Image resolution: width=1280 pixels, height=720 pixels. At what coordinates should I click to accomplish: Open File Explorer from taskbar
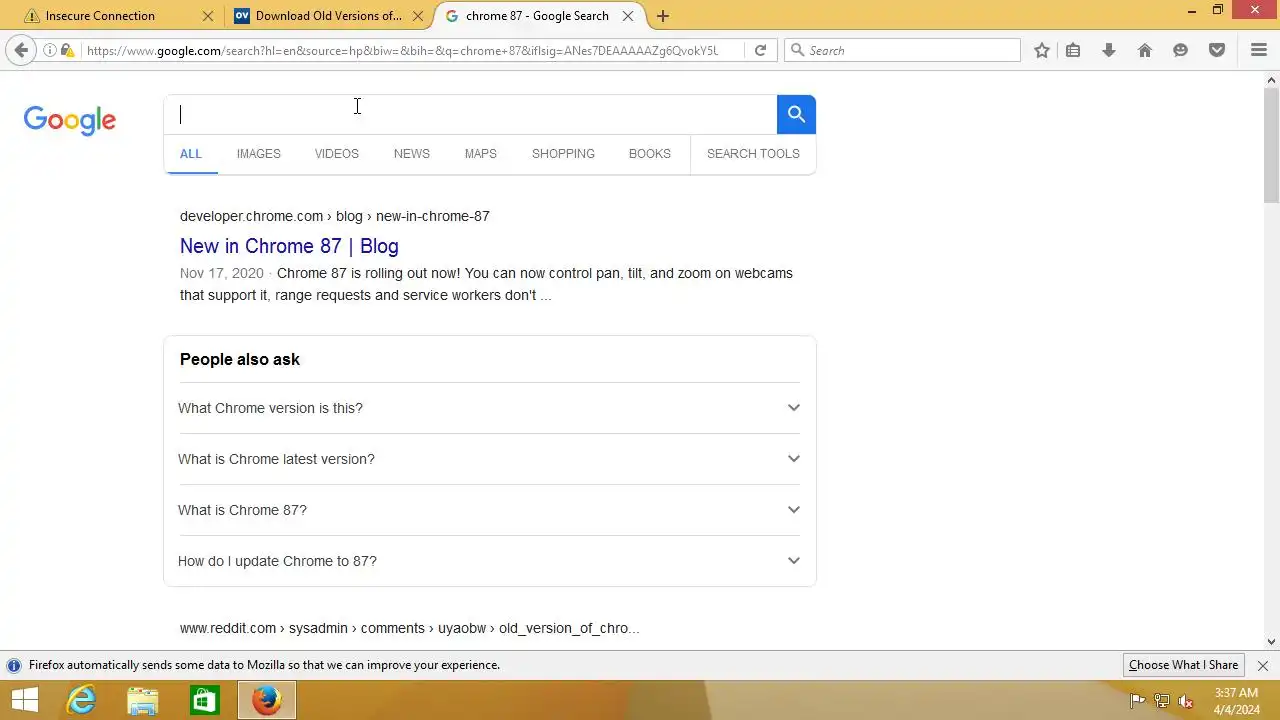(143, 700)
